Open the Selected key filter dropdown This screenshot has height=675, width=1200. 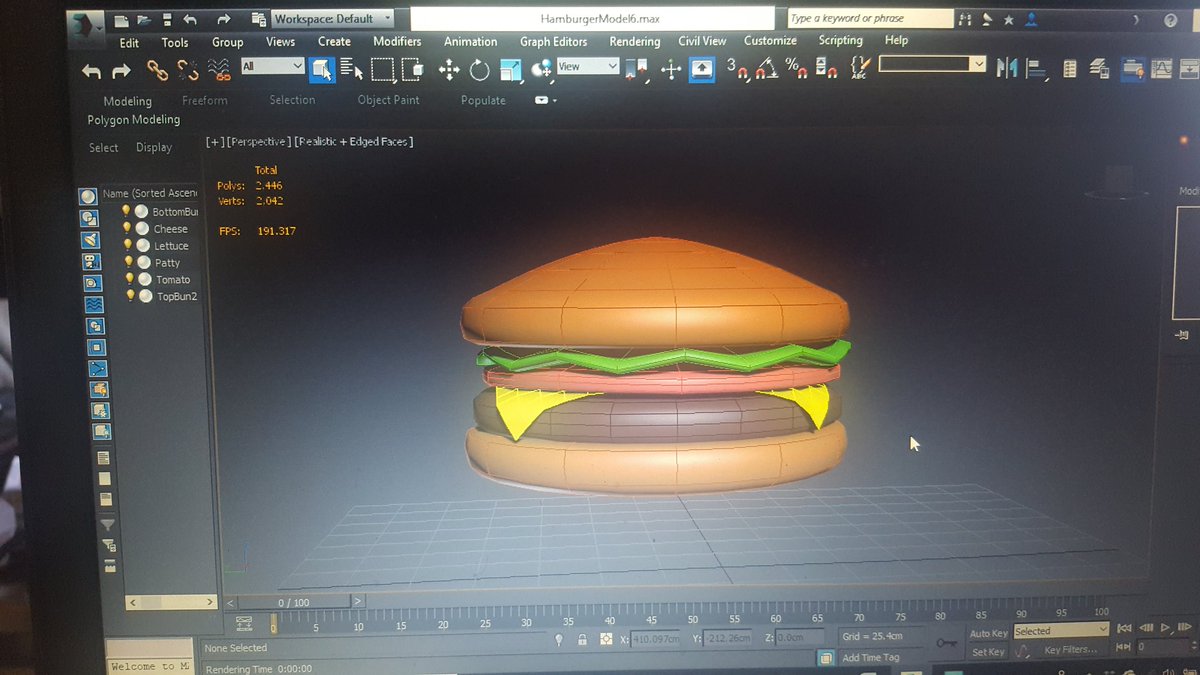(x=1061, y=631)
